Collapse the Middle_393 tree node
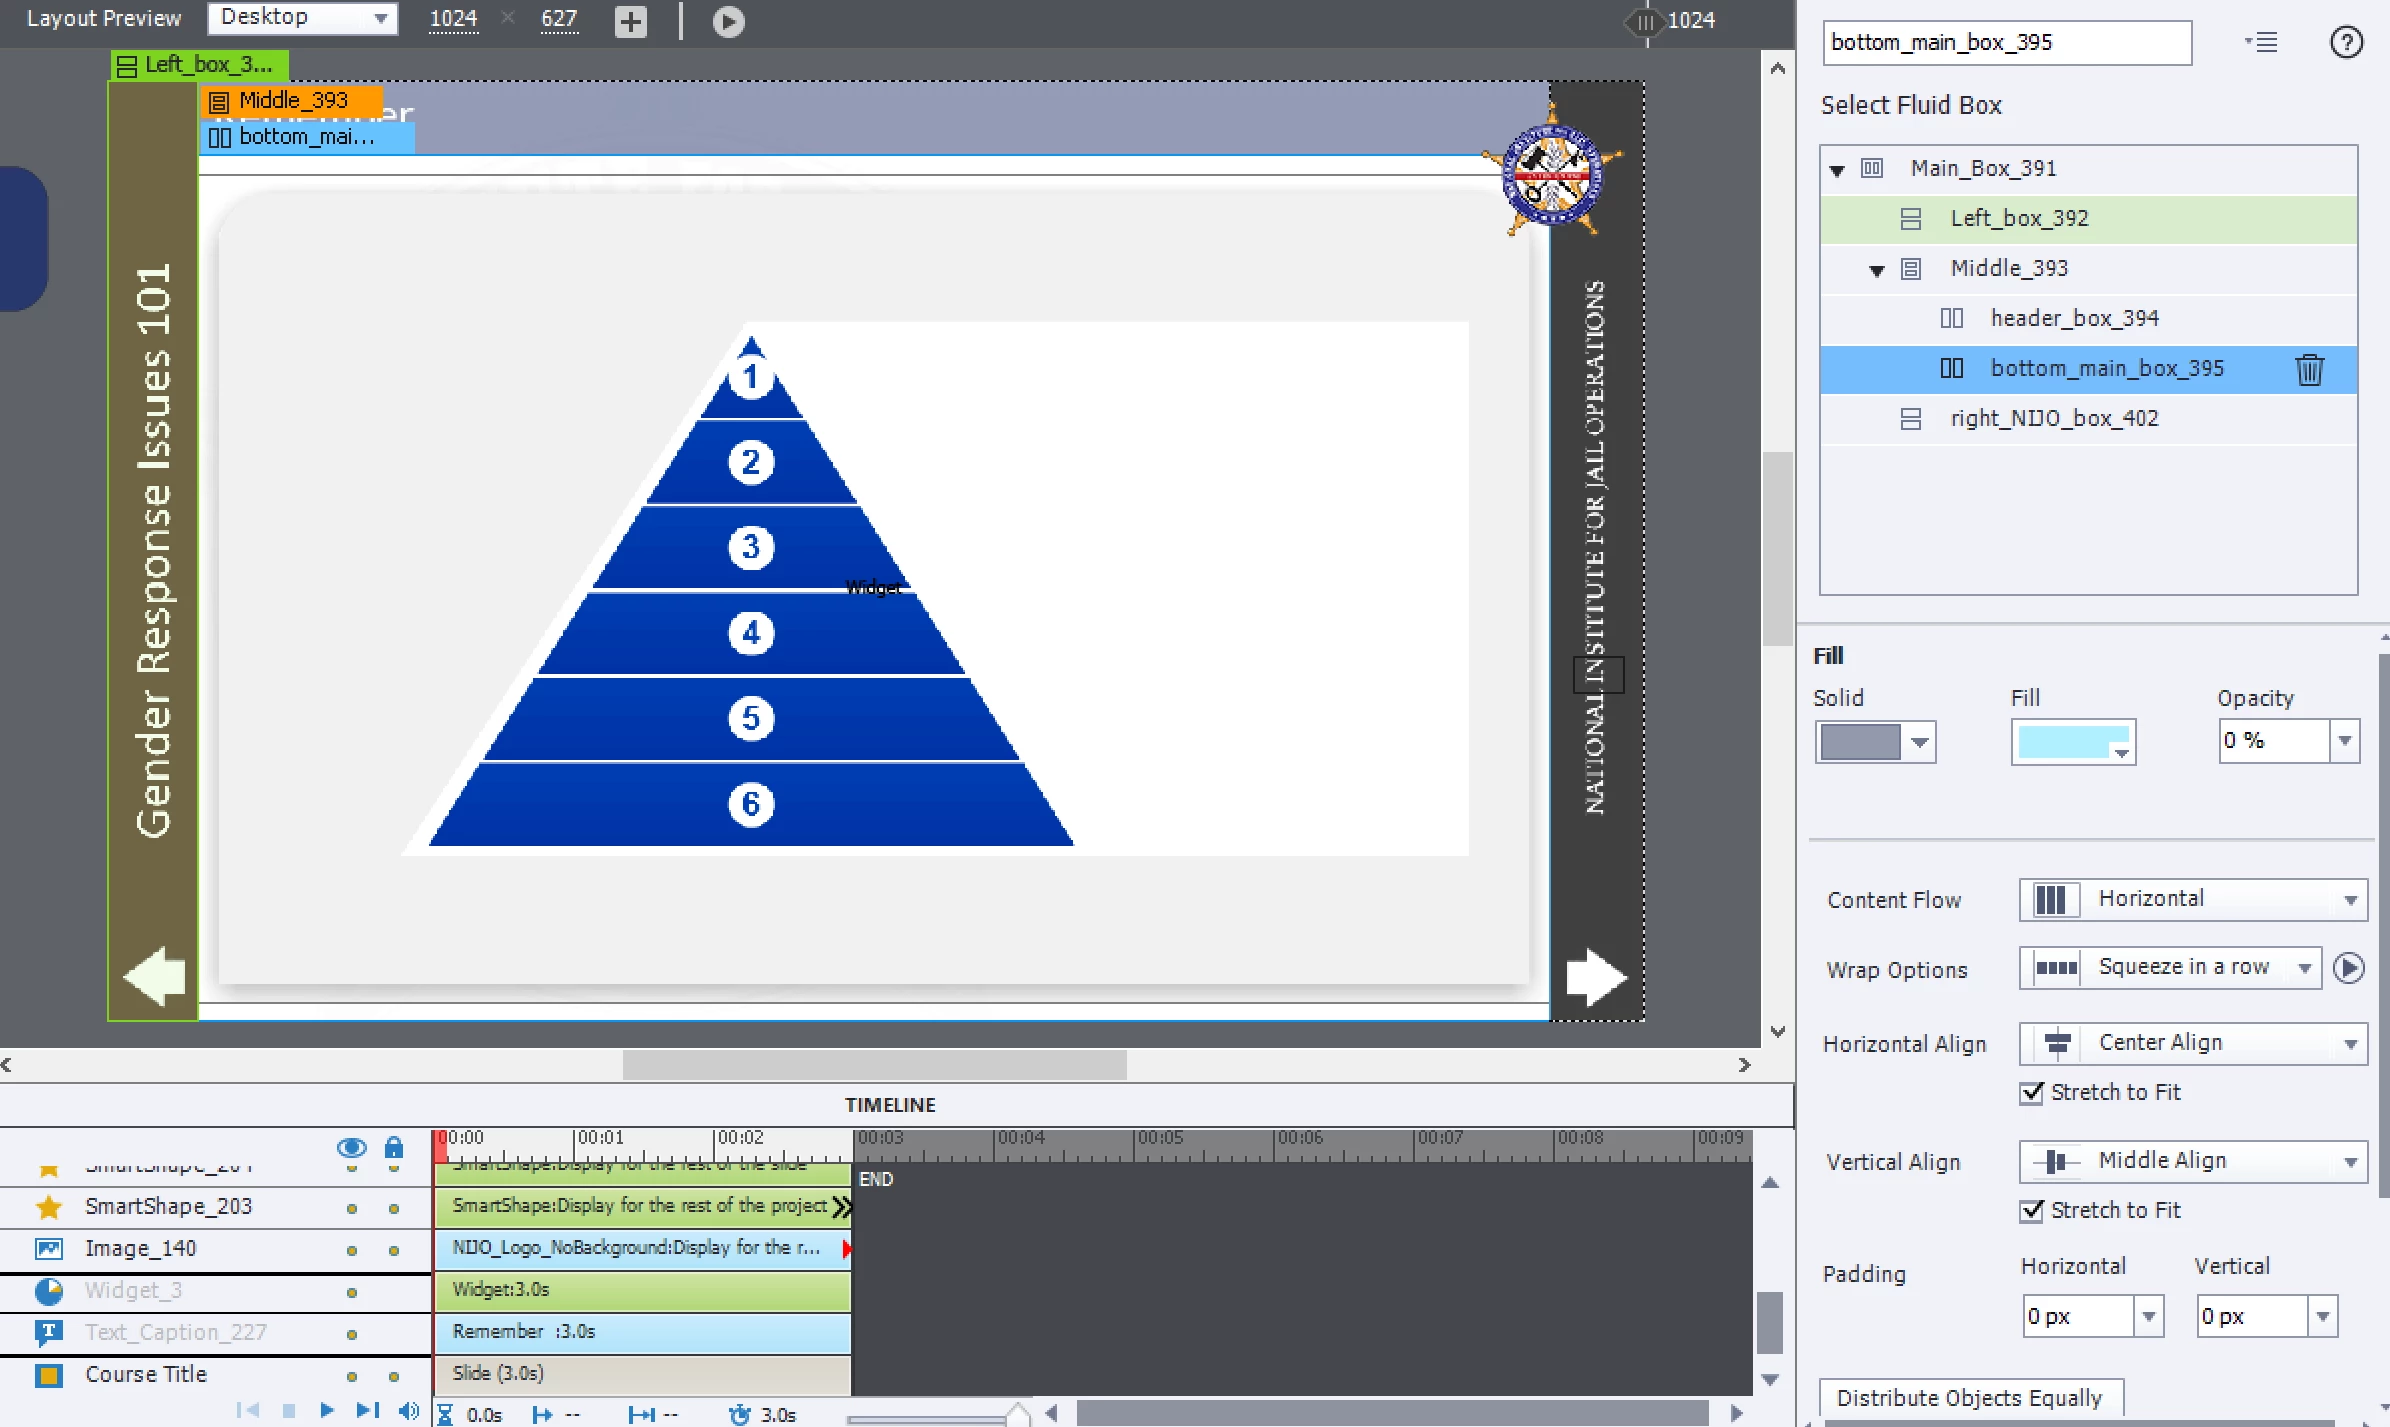The image size is (2390, 1427). pyautogui.click(x=1877, y=270)
